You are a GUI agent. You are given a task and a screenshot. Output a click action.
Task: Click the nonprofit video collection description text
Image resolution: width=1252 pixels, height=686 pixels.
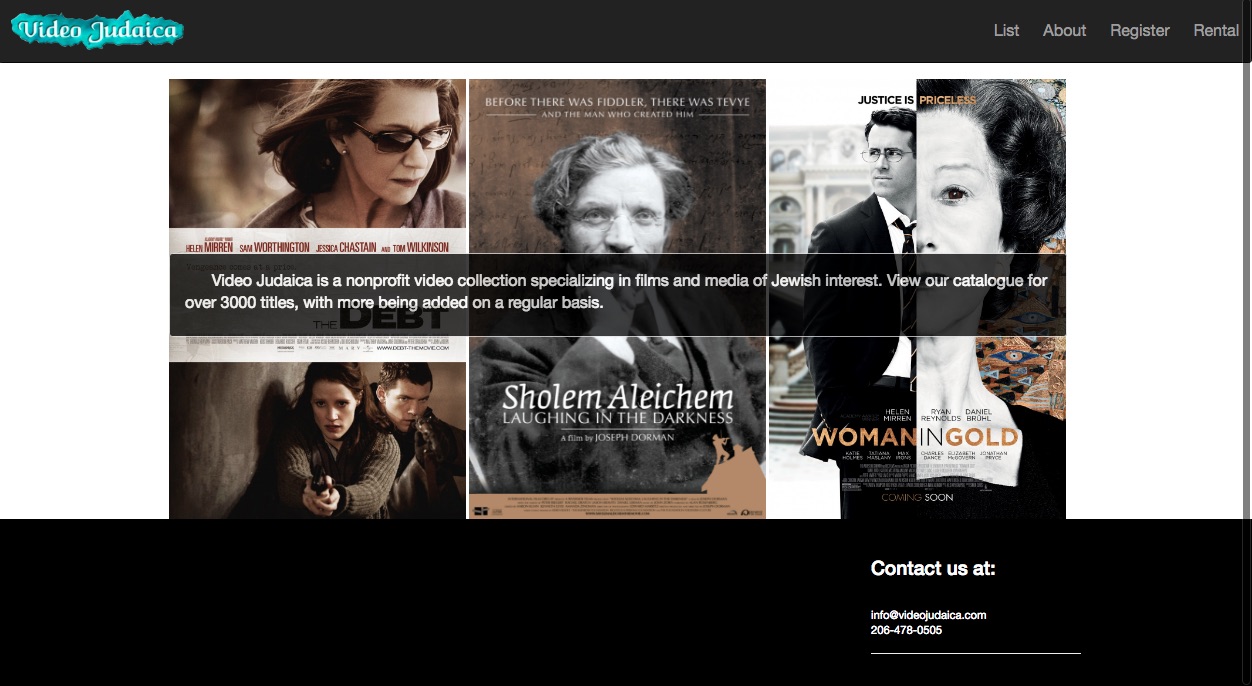616,291
